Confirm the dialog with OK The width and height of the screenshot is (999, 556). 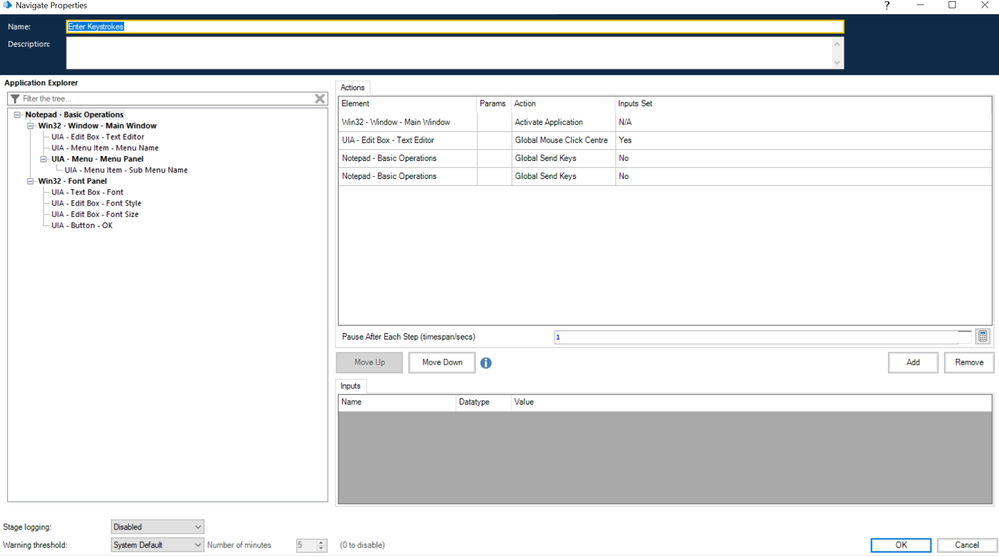click(x=900, y=545)
